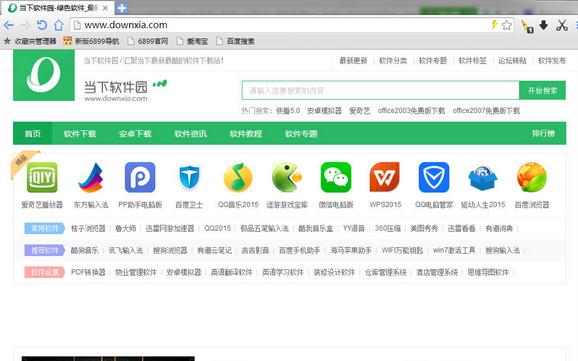The height and width of the screenshot is (361, 578).
Task: Click hot search 安卓模拟器 link
Action: (324, 111)
